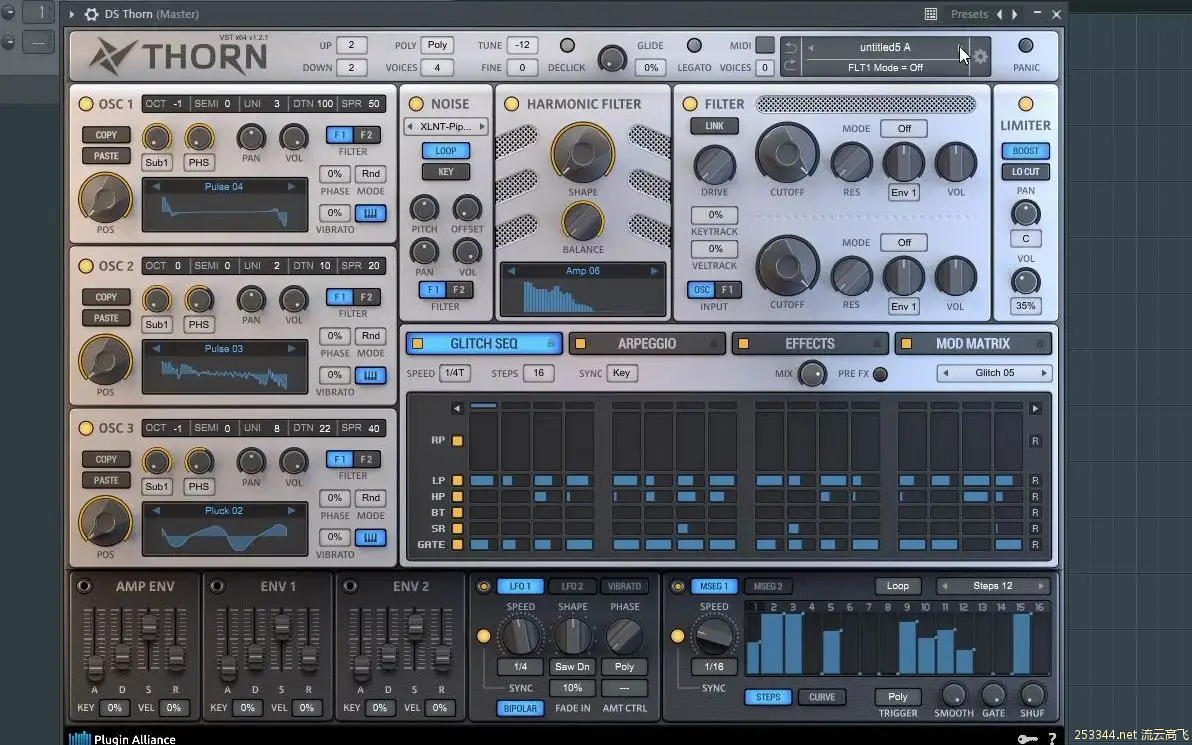Click the Noise LOOP button
The width and height of the screenshot is (1192, 745).
pyautogui.click(x=445, y=151)
